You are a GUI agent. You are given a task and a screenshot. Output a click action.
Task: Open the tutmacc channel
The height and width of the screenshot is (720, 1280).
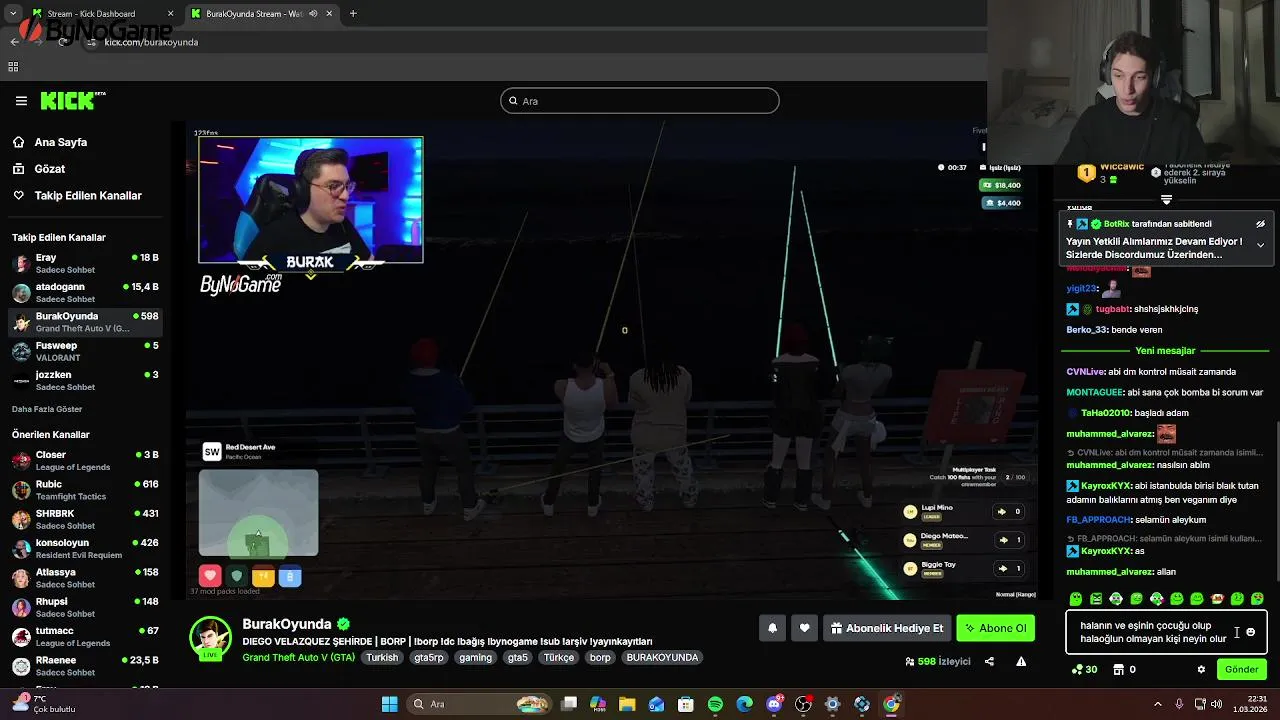pos(85,636)
